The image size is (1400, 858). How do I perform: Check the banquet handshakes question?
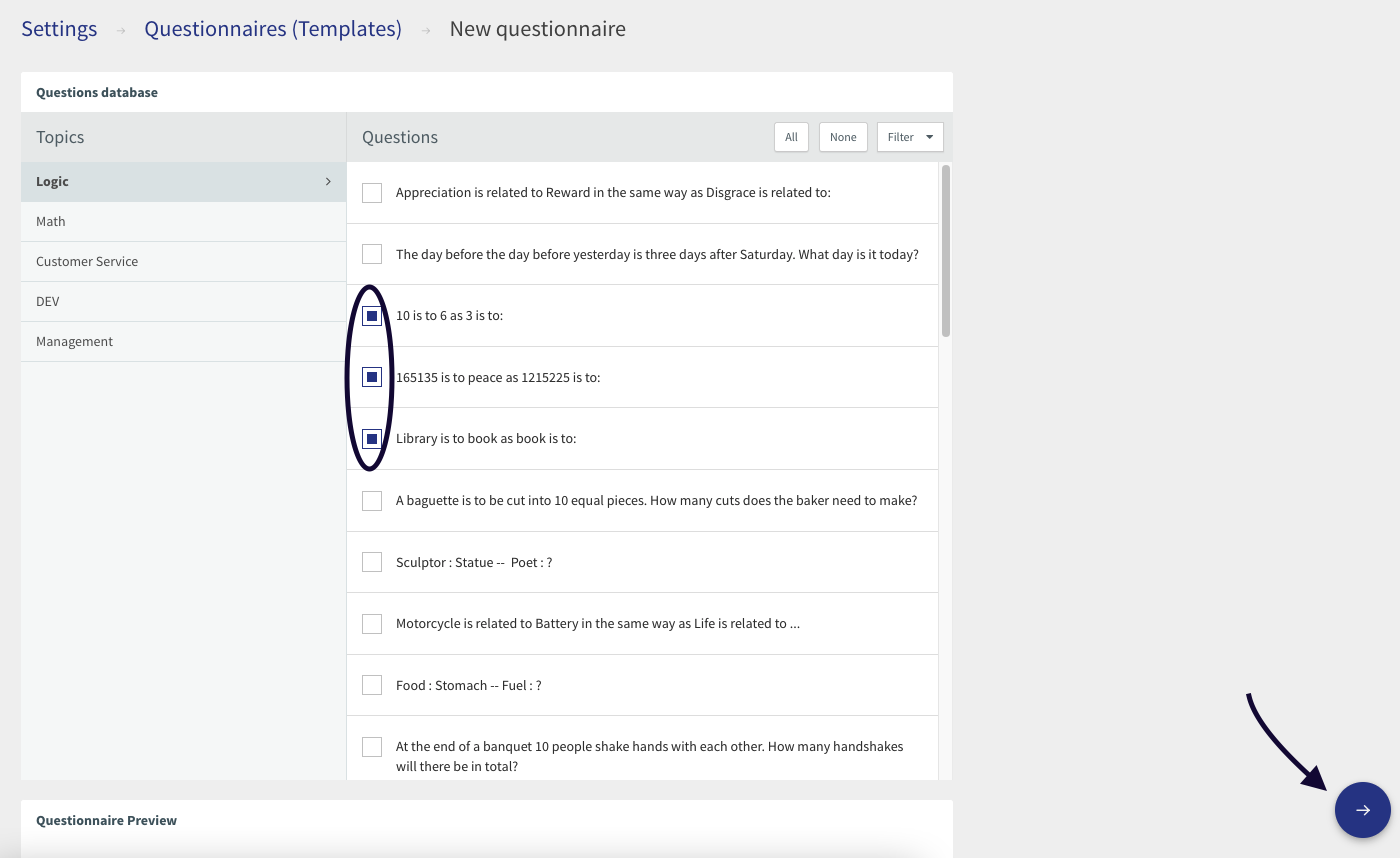coord(372,747)
